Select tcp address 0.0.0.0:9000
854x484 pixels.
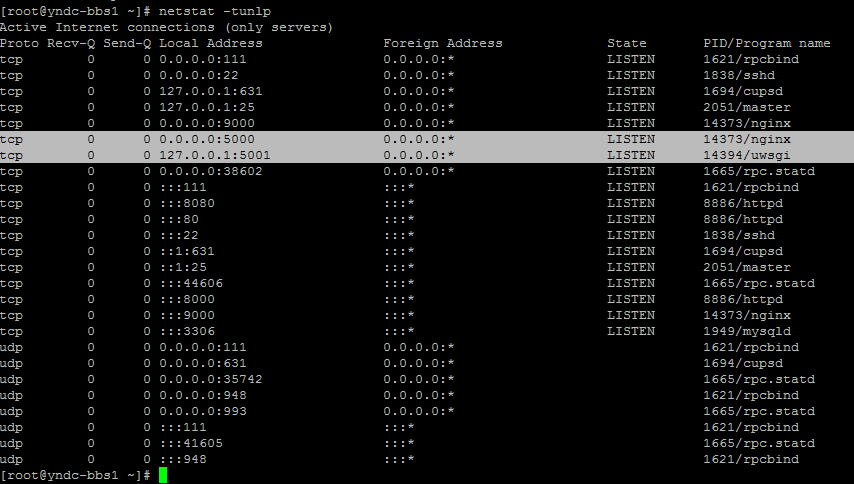tap(206, 123)
